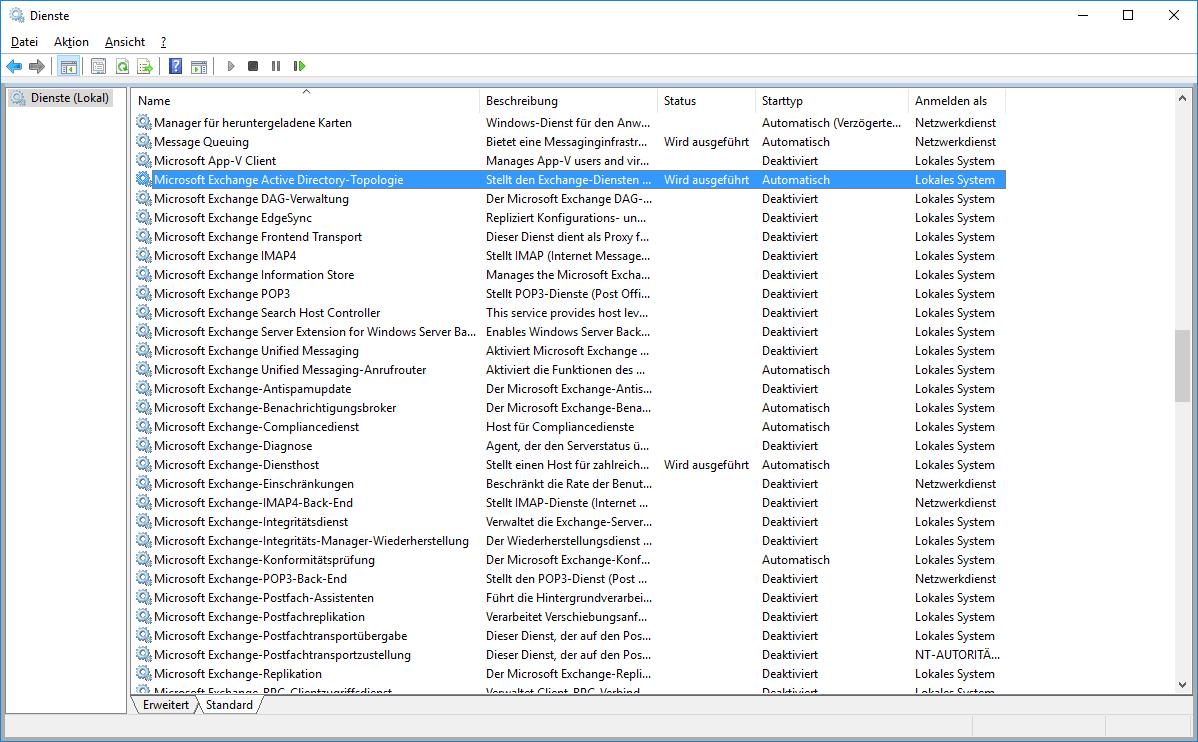Restart the service with toolbar button
Screen dimensions: 1198x742
click(299, 66)
